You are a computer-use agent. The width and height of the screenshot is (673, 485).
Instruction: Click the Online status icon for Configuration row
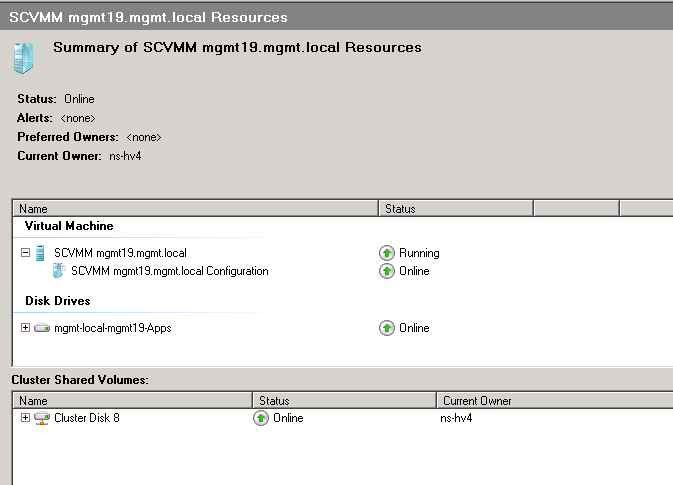point(387,271)
